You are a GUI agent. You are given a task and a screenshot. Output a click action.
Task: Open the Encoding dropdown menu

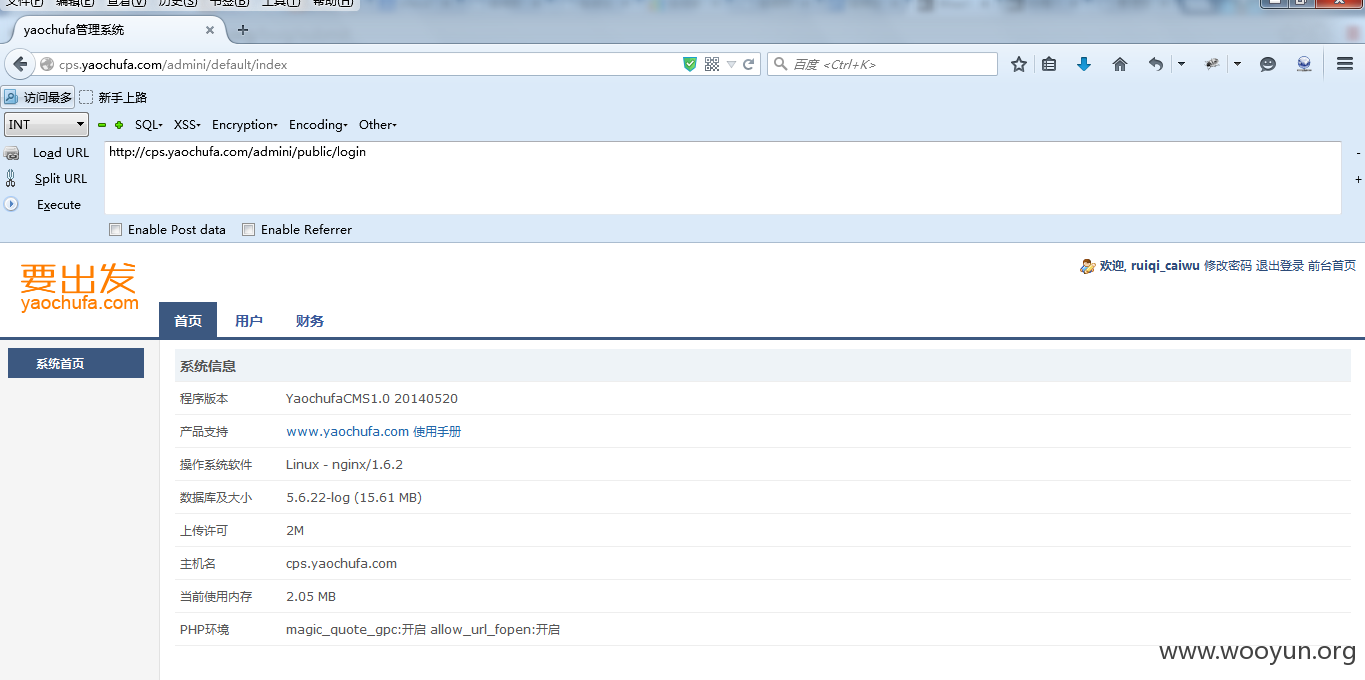(x=318, y=125)
